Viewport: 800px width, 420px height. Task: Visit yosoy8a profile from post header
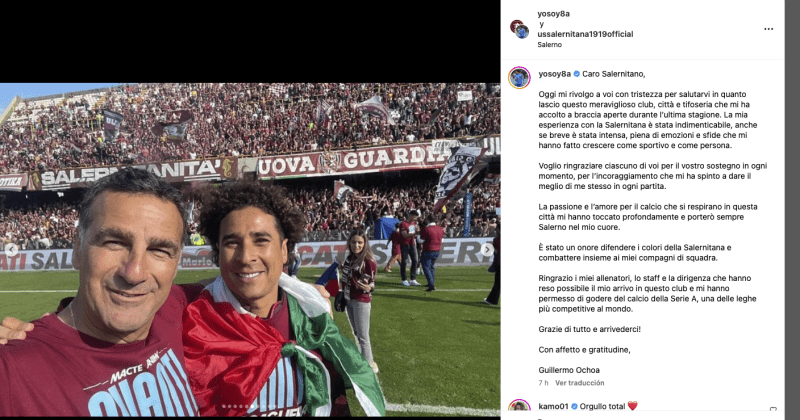click(x=554, y=14)
